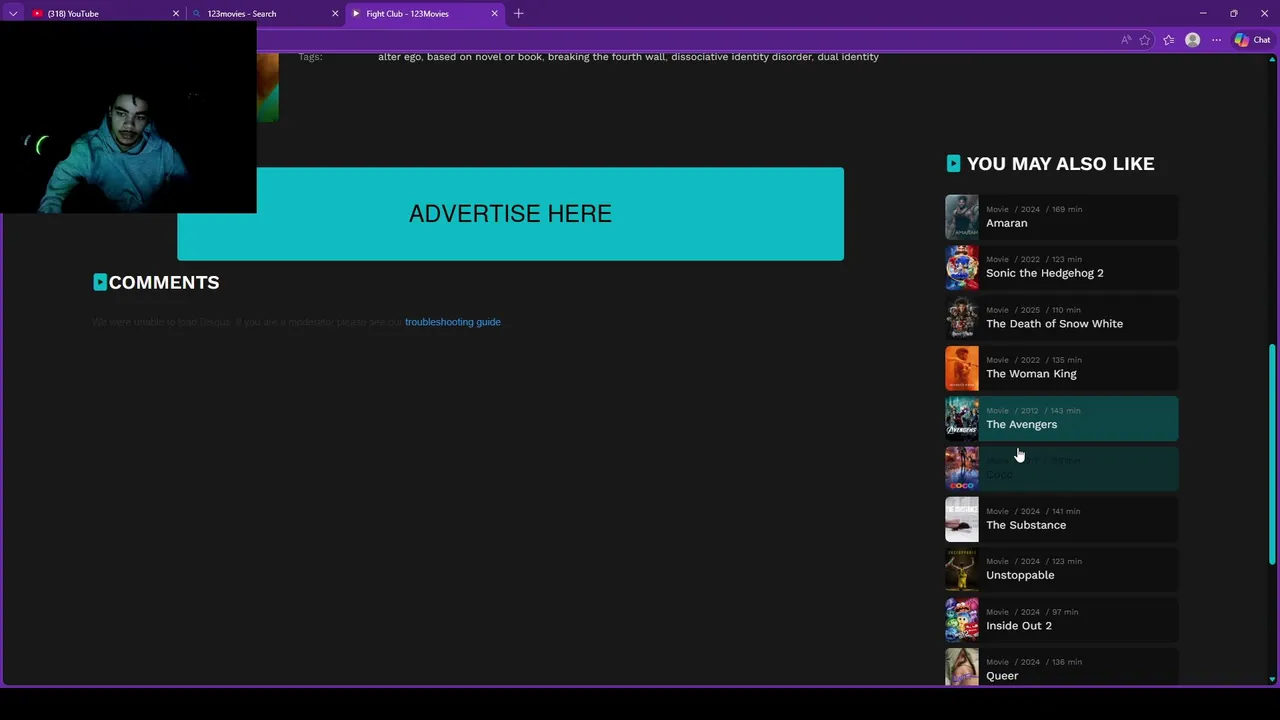This screenshot has height=720, width=1280.
Task: Open the Read Aloud icon in address bar
Action: [x=1126, y=40]
